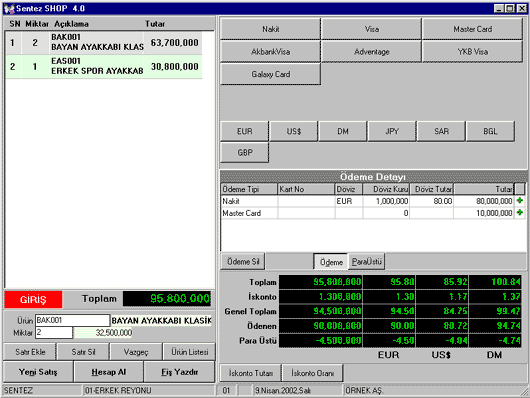Open Ürün Listesi product list
Screen dimensions: 530x398
[x=189, y=352]
